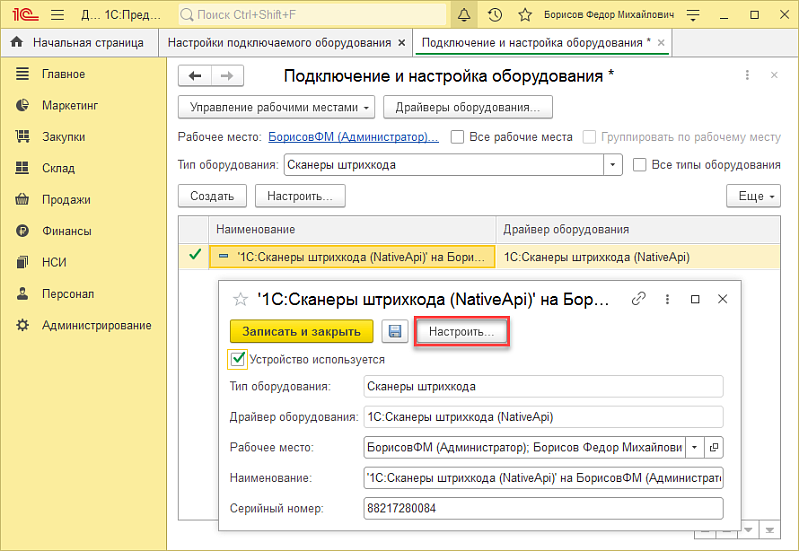Click the copy link icon in dialog
This screenshot has width=799, height=551.
pyautogui.click(x=639, y=299)
